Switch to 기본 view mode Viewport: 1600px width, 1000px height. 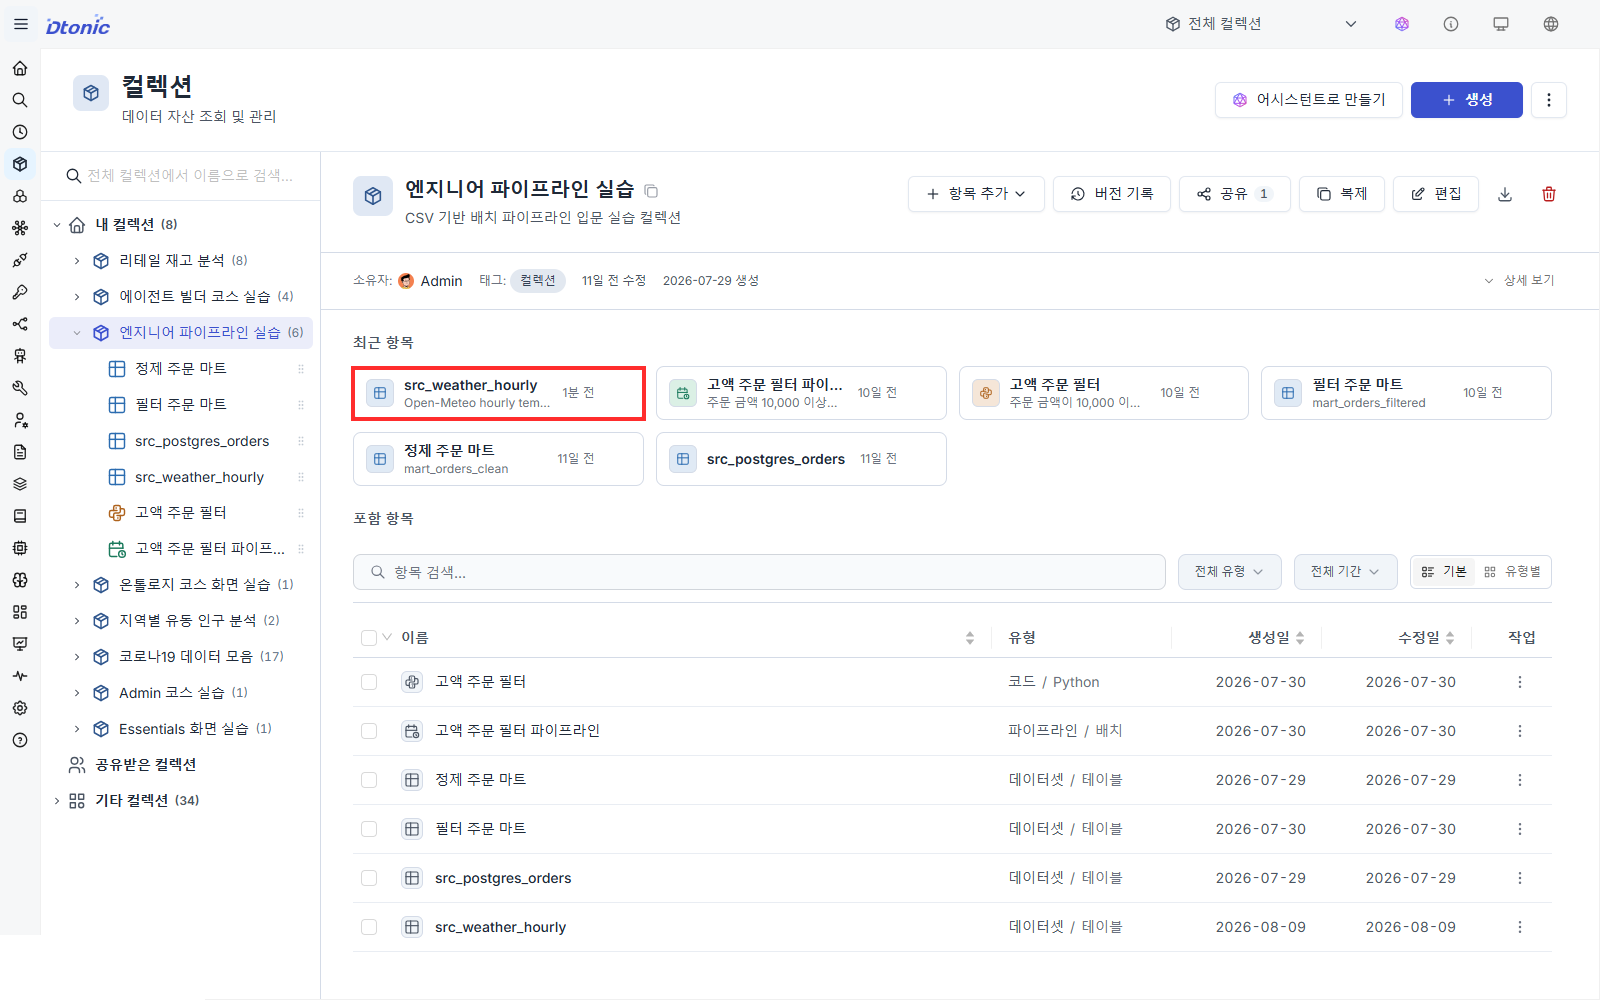[1444, 572]
